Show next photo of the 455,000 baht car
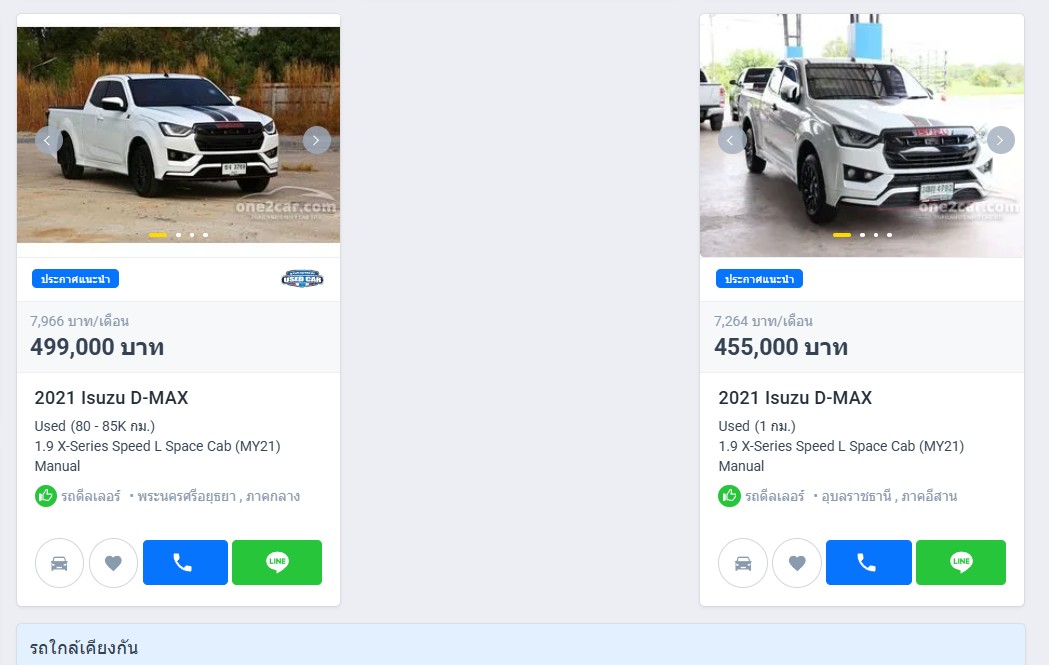This screenshot has width=1049, height=665. (1000, 140)
